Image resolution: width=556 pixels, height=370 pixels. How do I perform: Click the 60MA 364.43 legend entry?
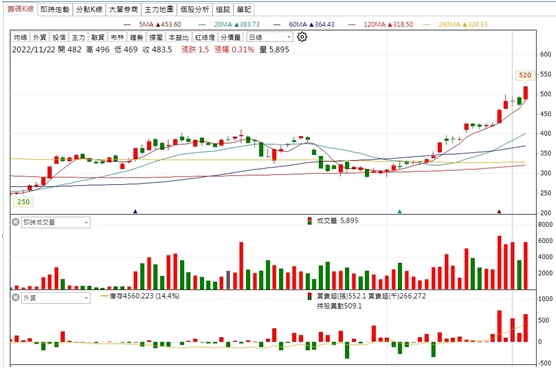(x=304, y=24)
